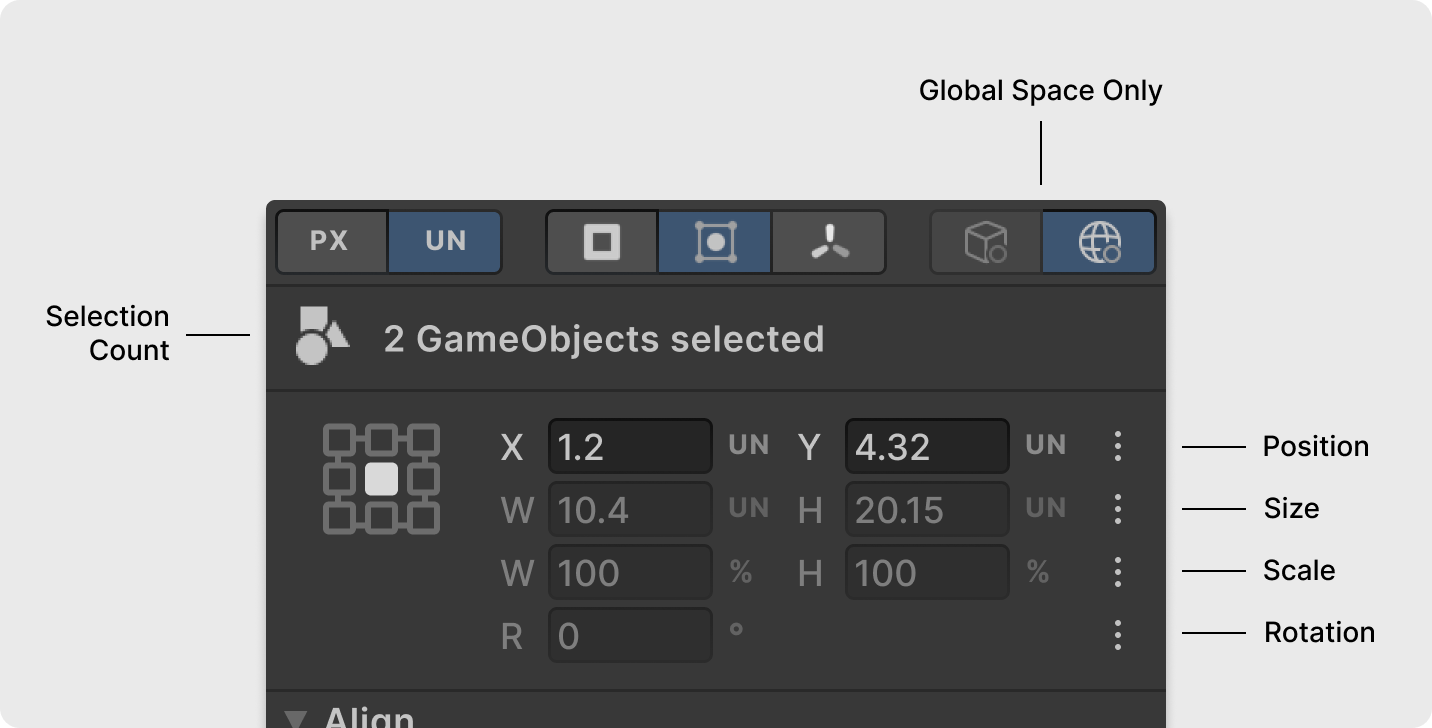
Task: Click the global space globe icon
Action: (1099, 242)
